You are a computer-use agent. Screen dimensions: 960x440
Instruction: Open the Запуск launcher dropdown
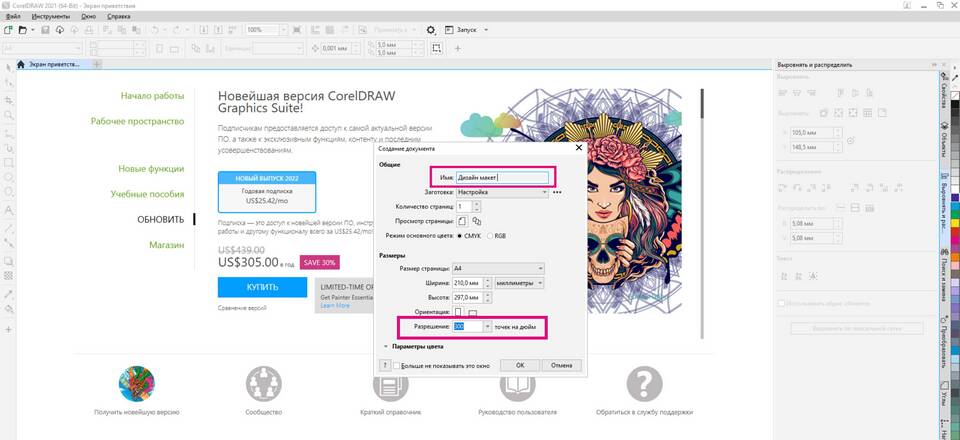486,29
